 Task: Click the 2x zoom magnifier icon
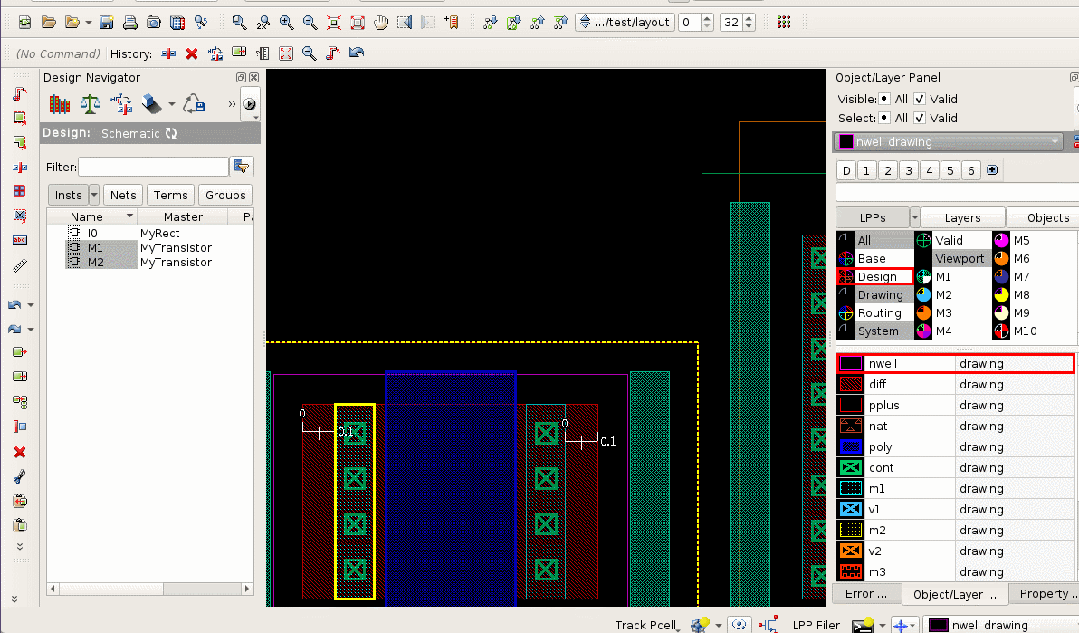tap(263, 22)
